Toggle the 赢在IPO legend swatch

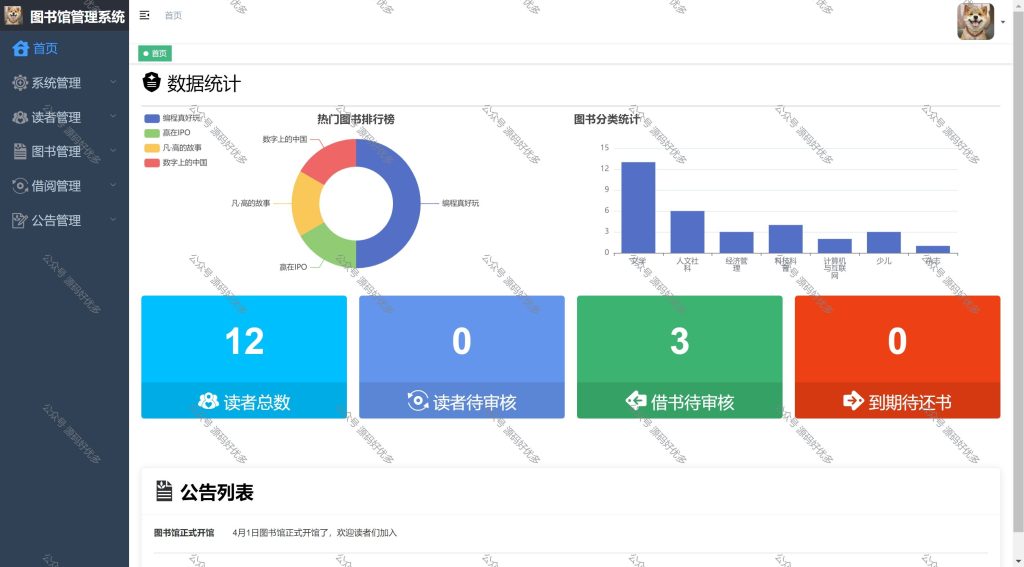pyautogui.click(x=152, y=133)
